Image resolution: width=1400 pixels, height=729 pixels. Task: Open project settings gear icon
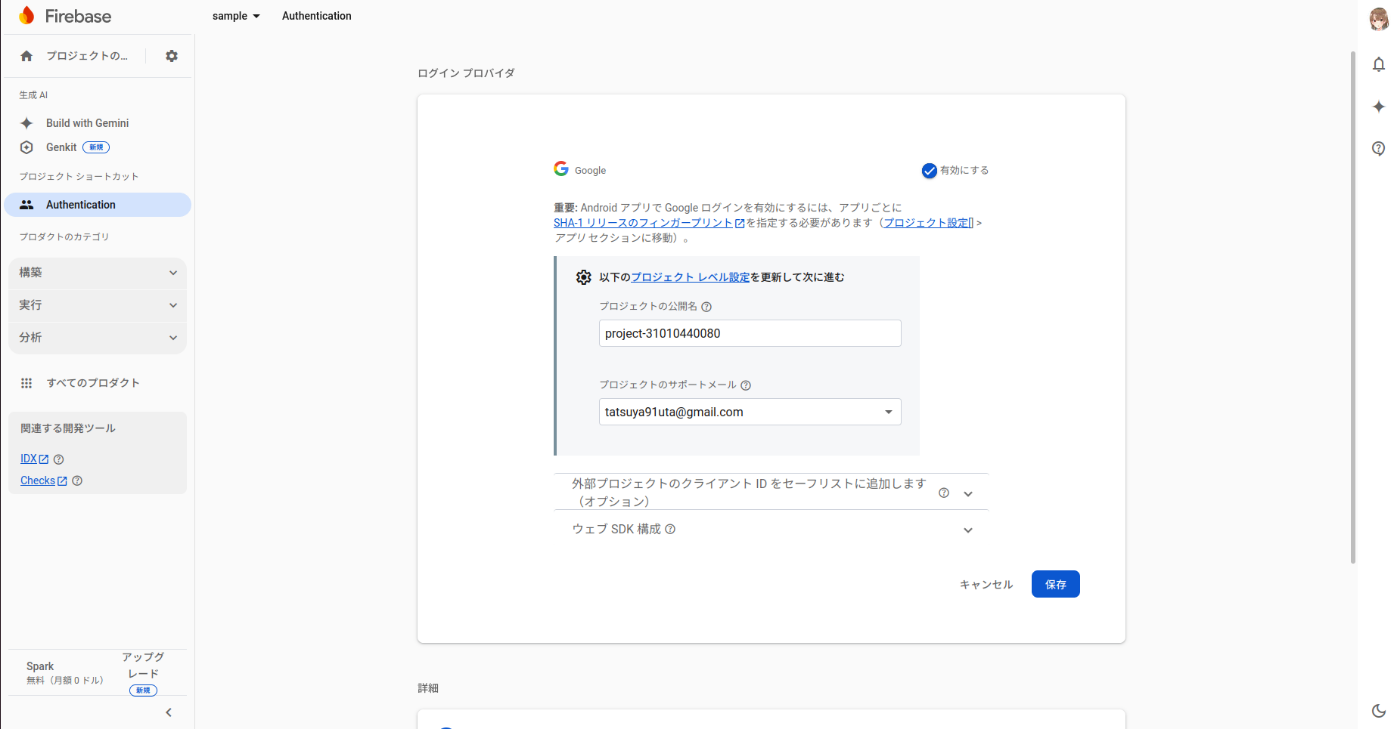(x=171, y=56)
